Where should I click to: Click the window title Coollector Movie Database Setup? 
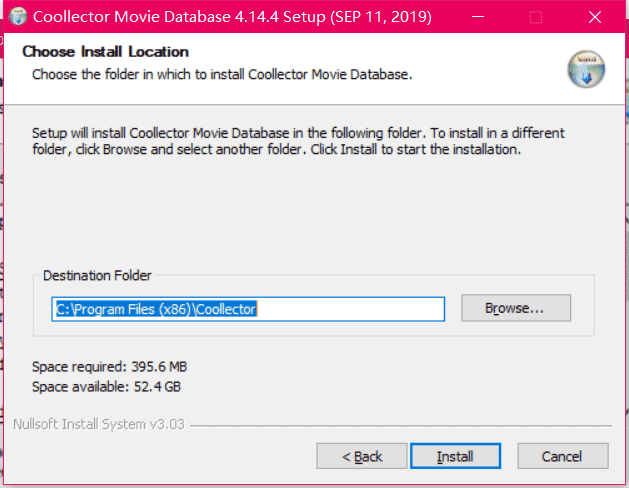pos(232,17)
